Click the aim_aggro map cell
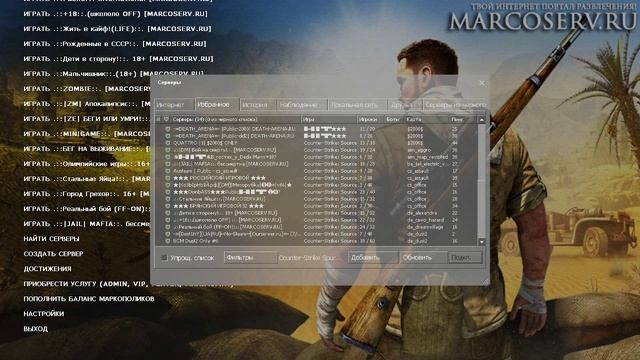 (419, 150)
